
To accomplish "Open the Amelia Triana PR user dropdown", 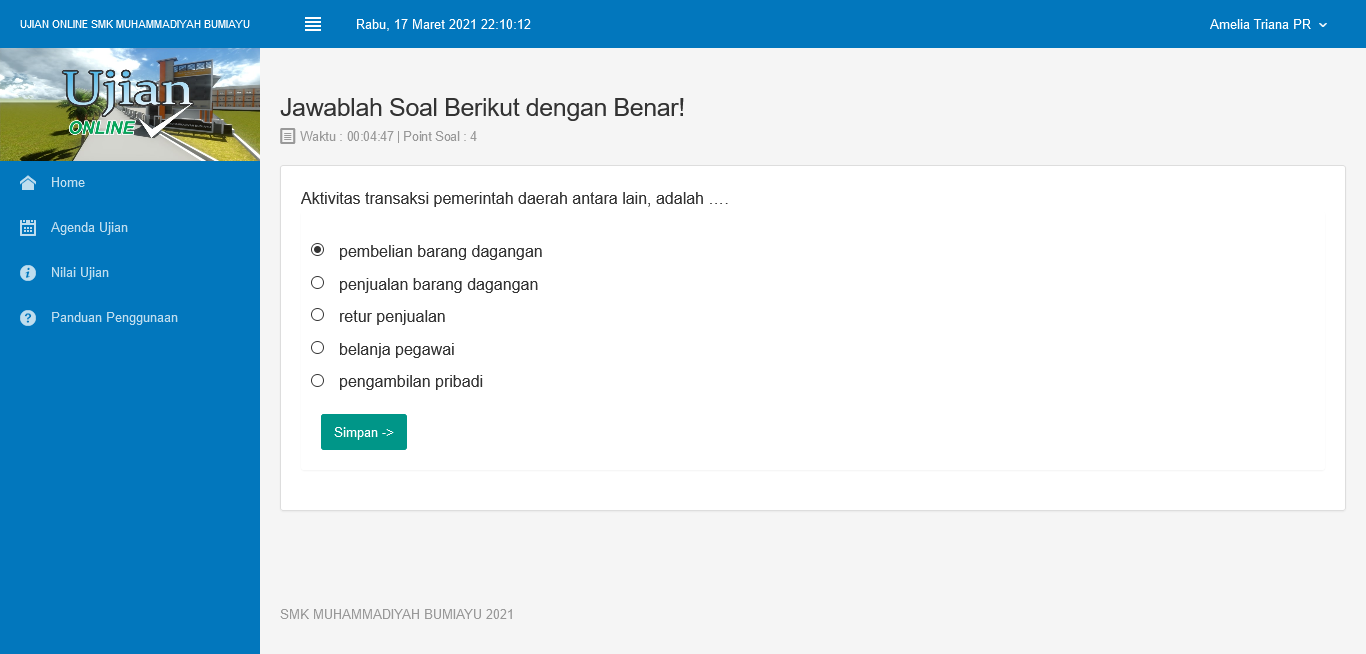I will [1268, 24].
